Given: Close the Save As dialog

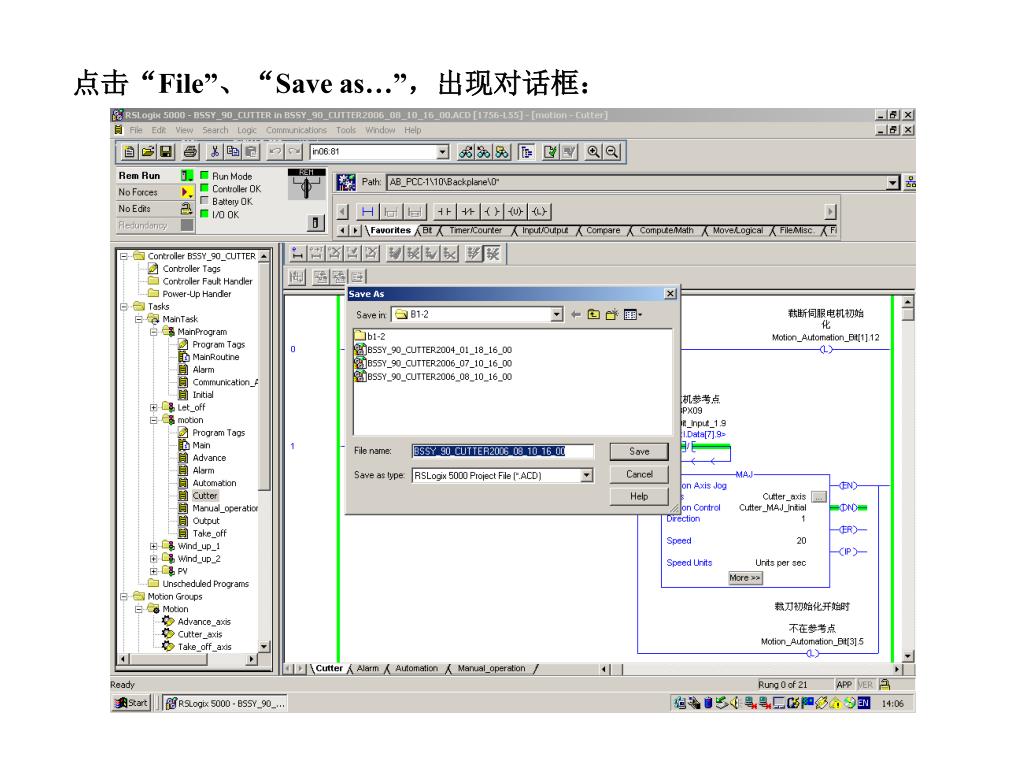Looking at the screenshot, I should tap(670, 294).
